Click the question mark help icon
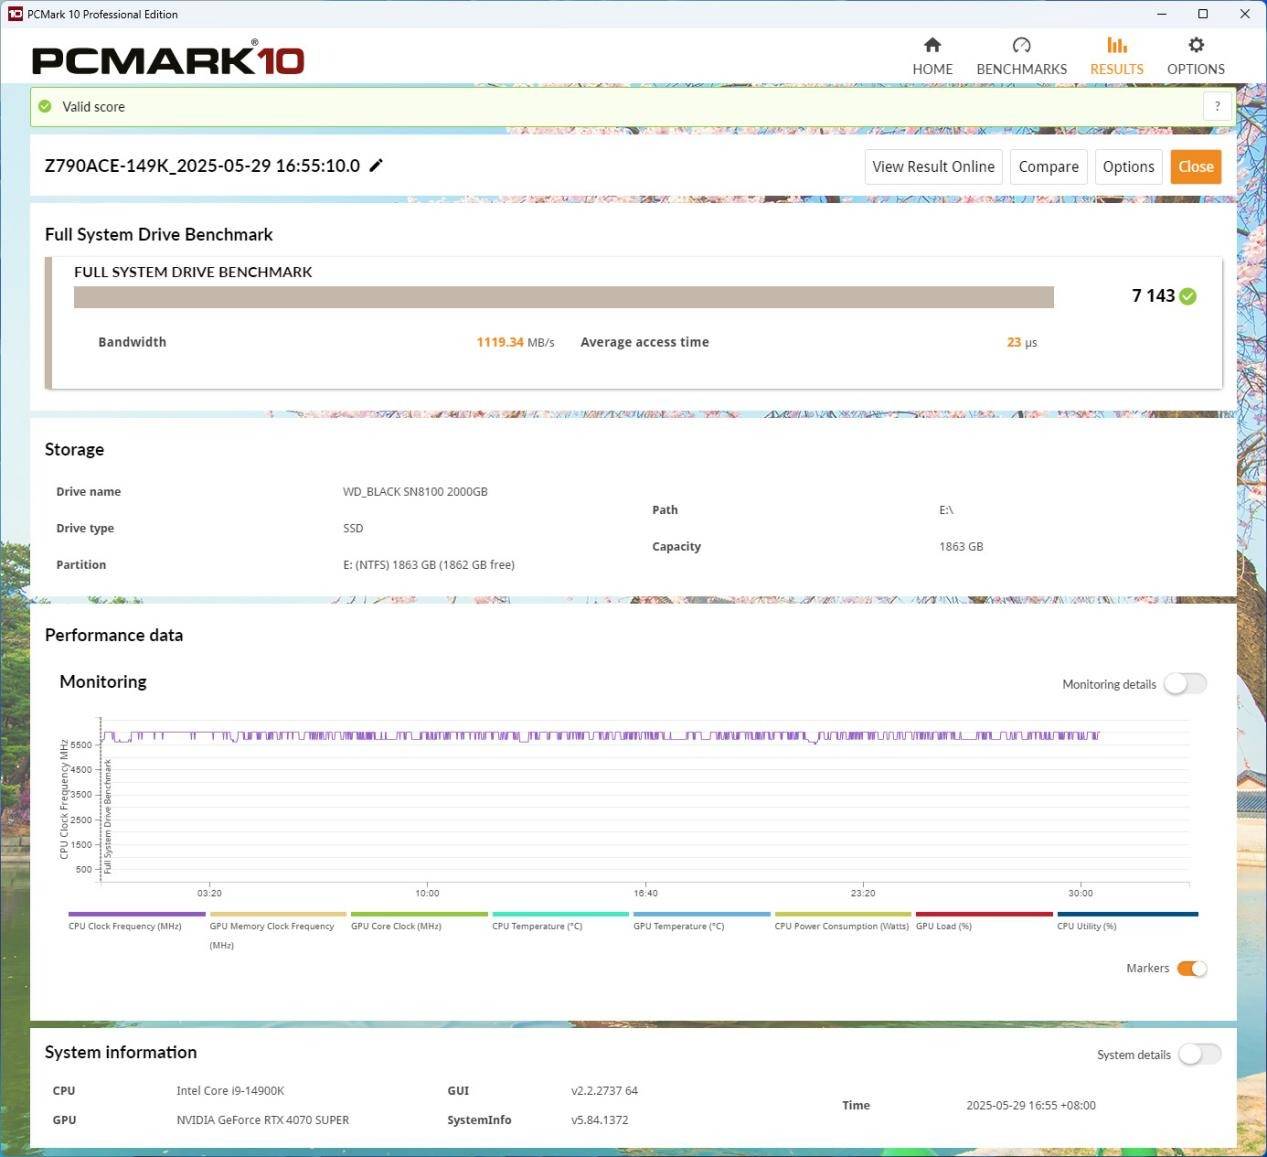 [x=1216, y=107]
